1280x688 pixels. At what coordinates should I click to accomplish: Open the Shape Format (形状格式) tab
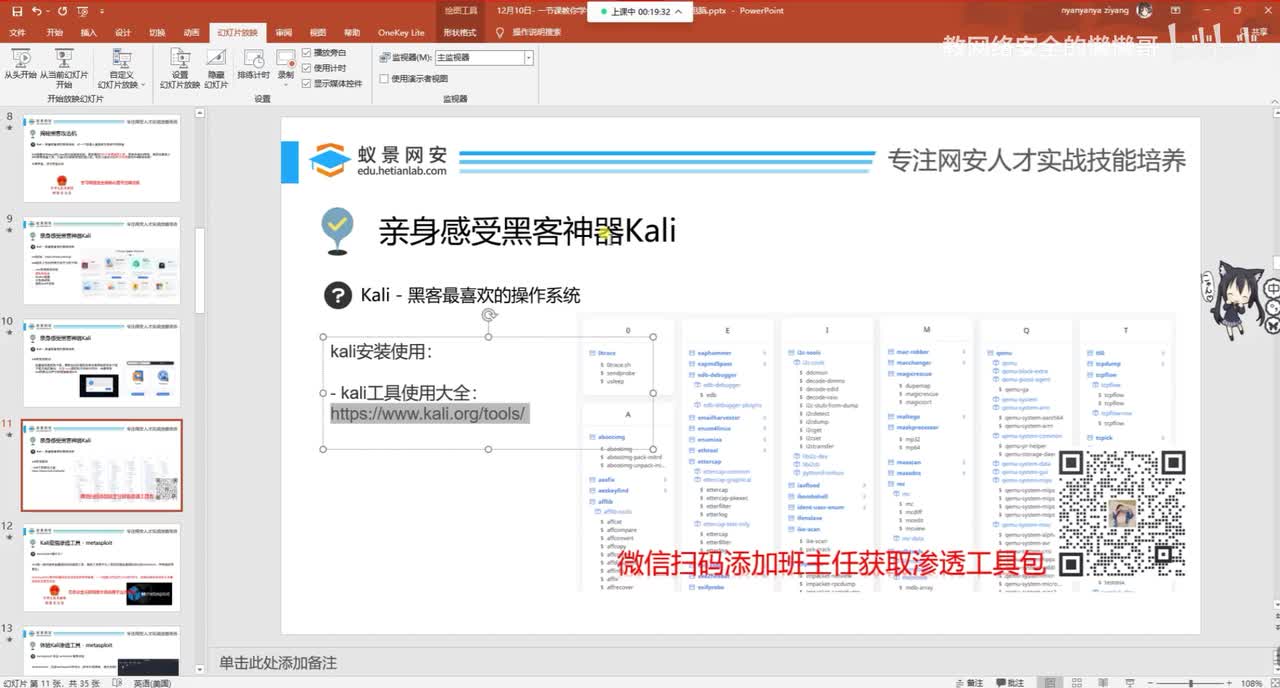click(462, 32)
